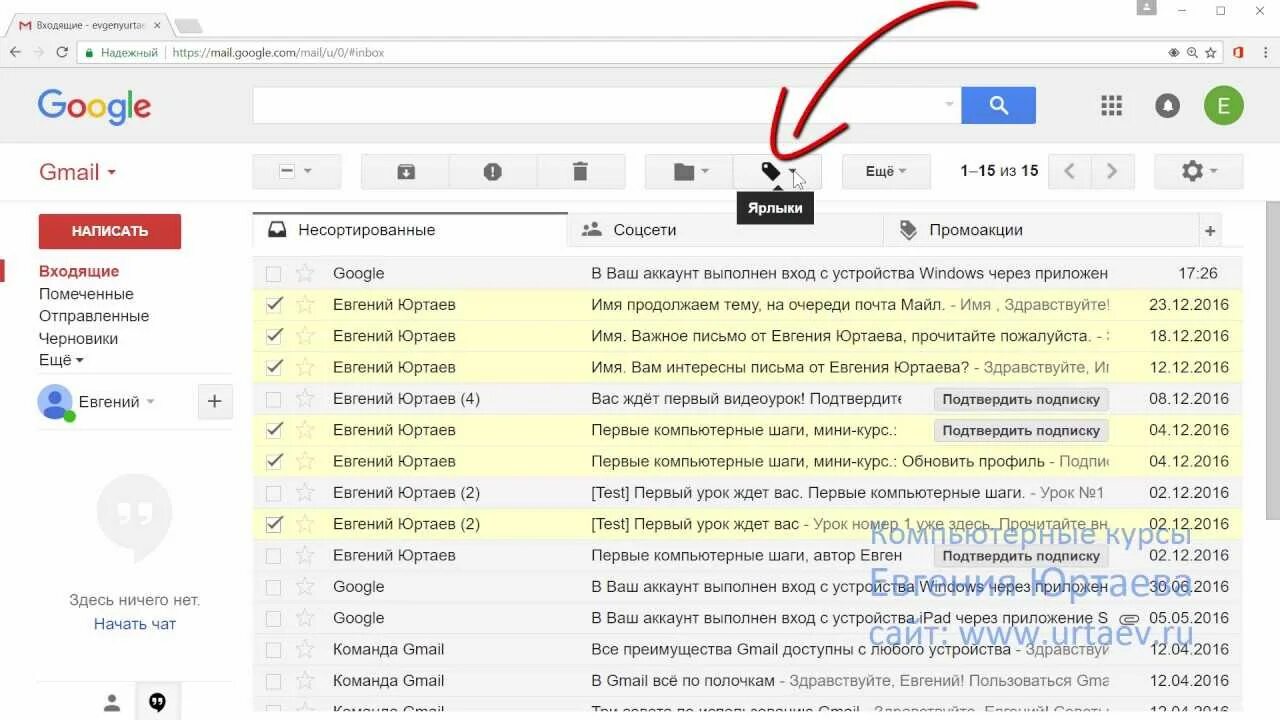This screenshot has height=720, width=1280.
Task: Uncheck the 23.12.2016 message checkbox
Action: click(x=274, y=304)
